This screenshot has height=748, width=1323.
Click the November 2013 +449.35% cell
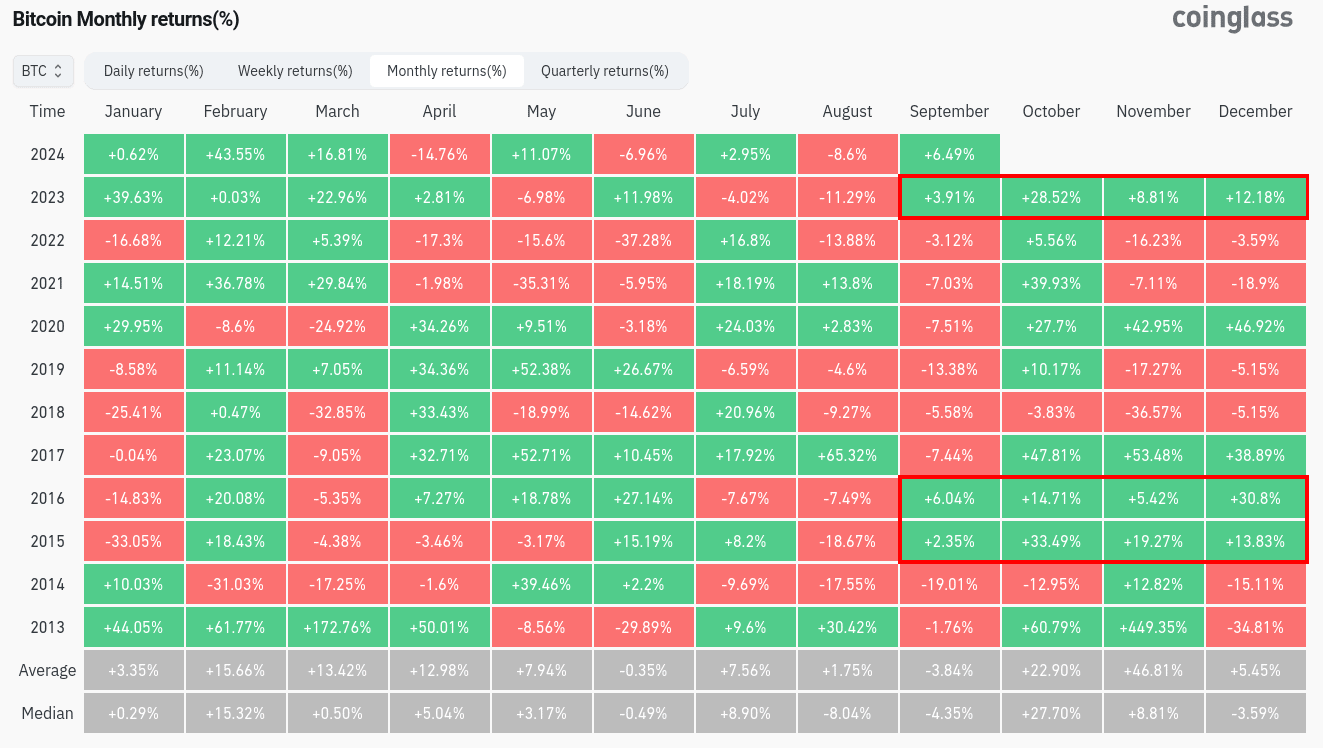pyautogui.click(x=1153, y=627)
